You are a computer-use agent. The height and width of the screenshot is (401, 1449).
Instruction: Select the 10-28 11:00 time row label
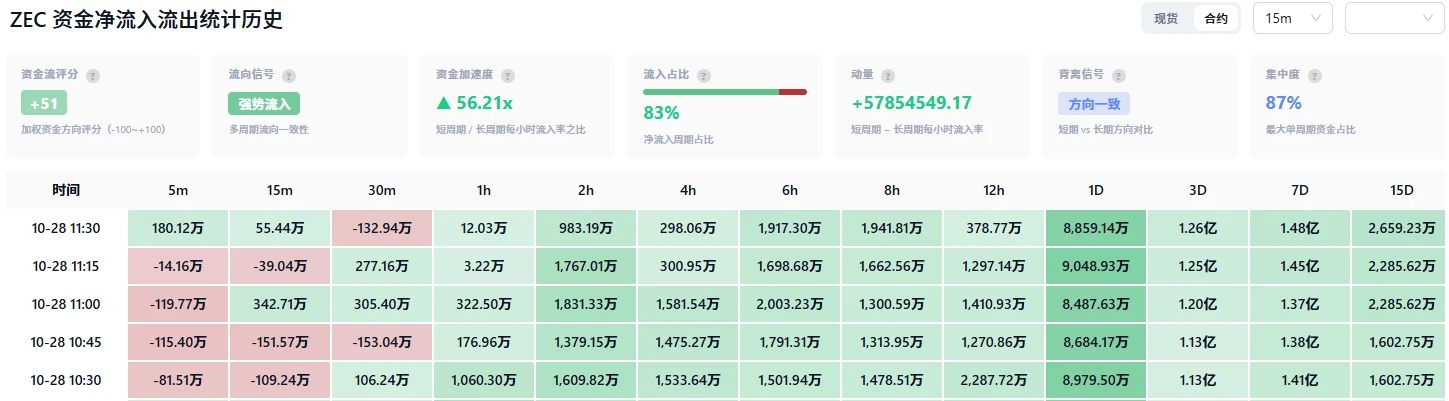66,304
